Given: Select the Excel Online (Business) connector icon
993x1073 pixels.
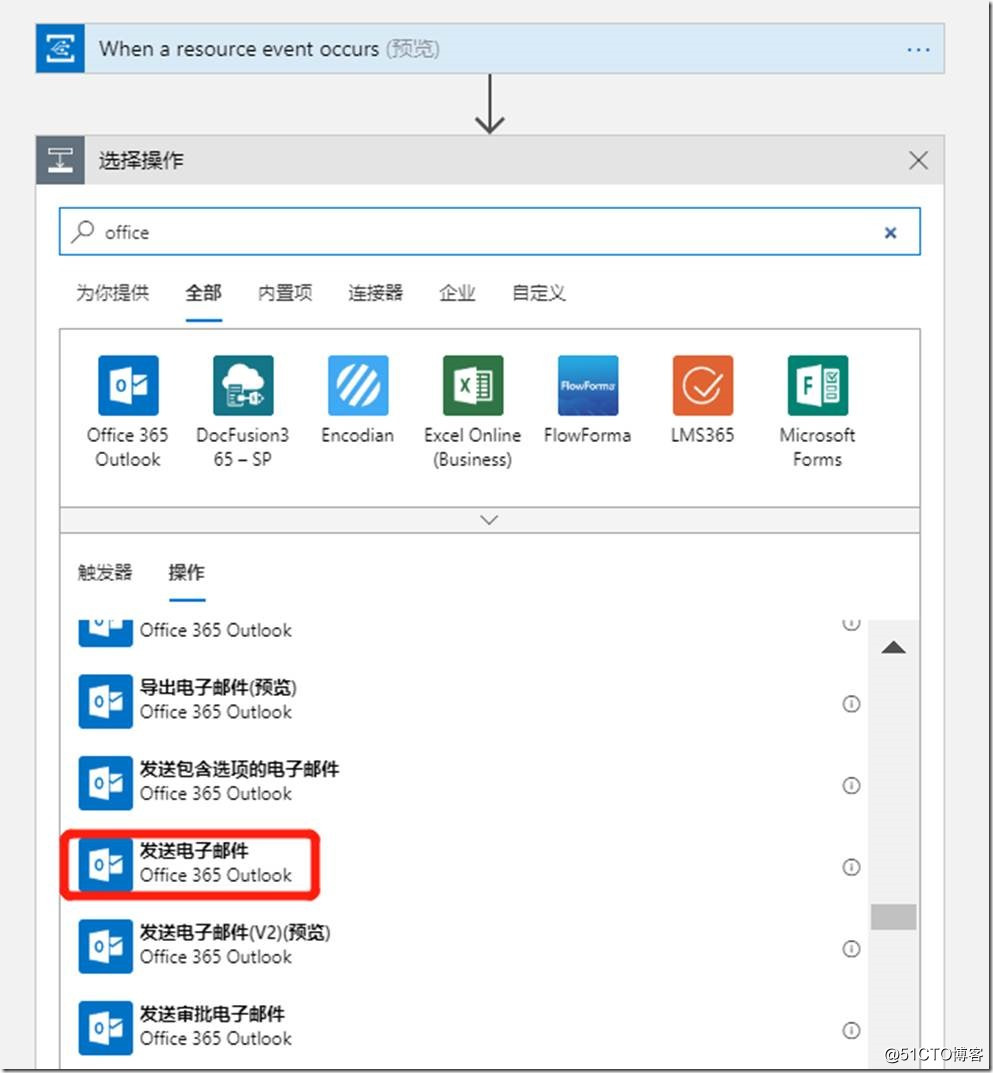Looking at the screenshot, I should point(473,385).
